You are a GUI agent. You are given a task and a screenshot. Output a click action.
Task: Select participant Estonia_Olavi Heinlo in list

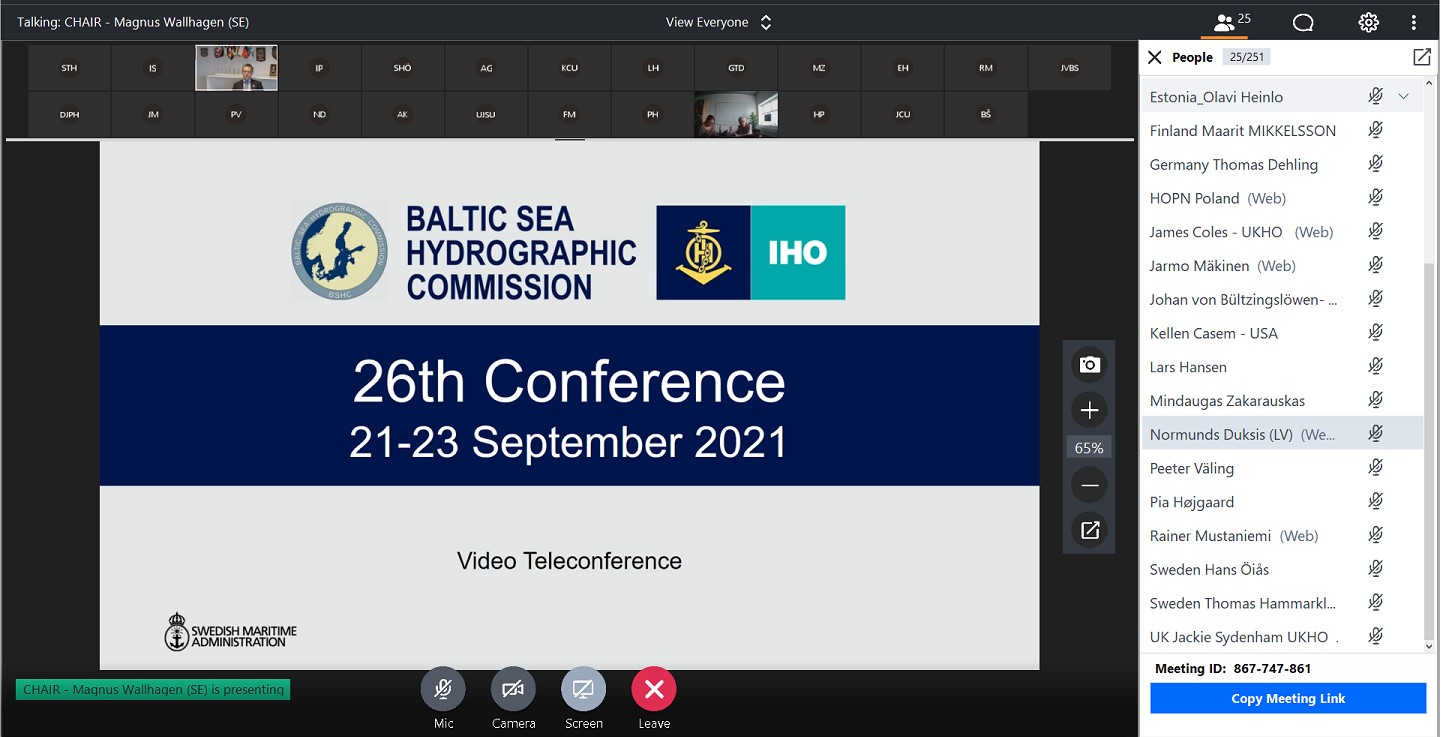[x=1282, y=97]
